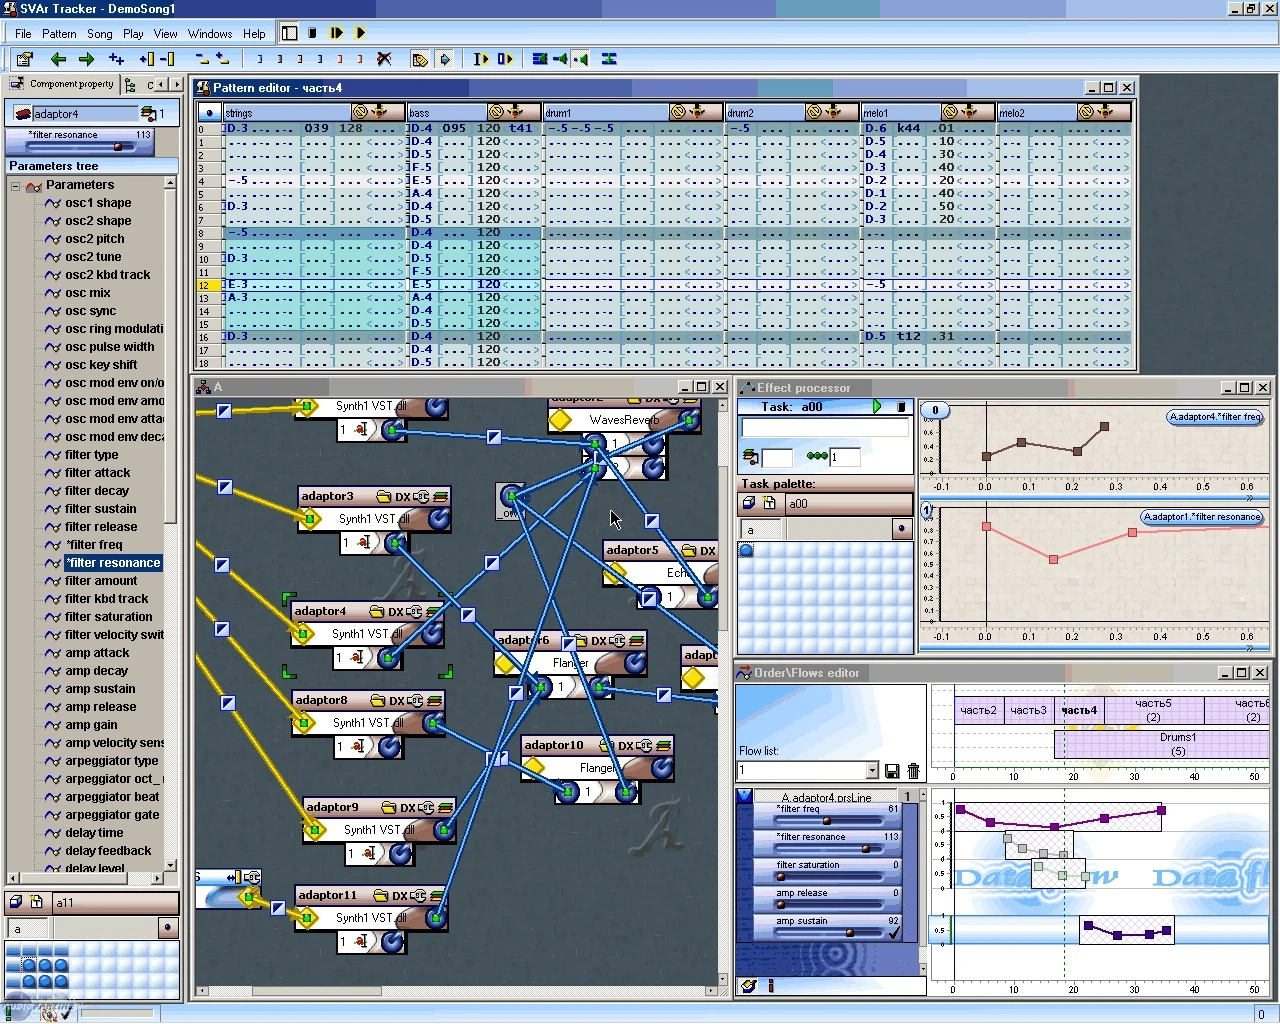
Task: Click mute icon on strings track header
Action: pos(360,112)
